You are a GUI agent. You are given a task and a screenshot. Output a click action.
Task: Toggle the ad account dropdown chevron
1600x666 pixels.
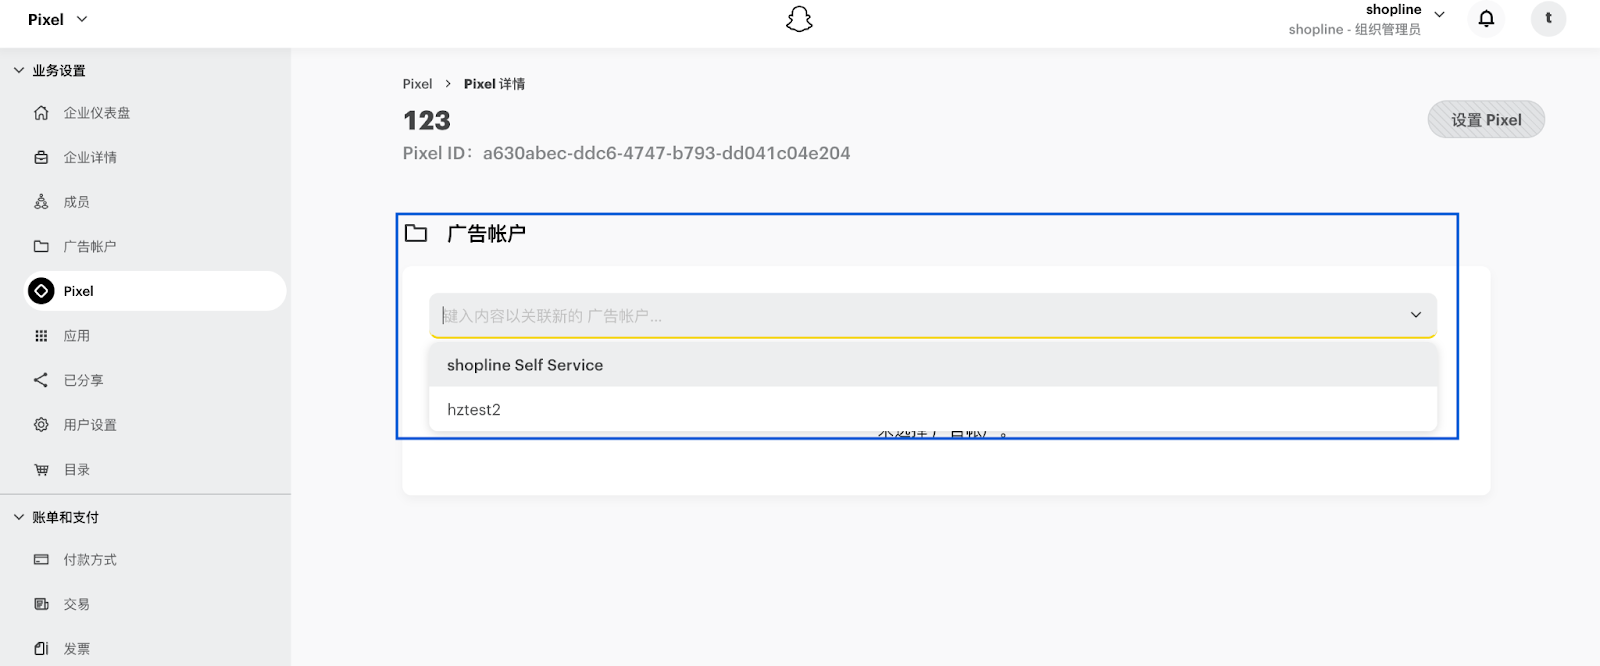(x=1416, y=315)
